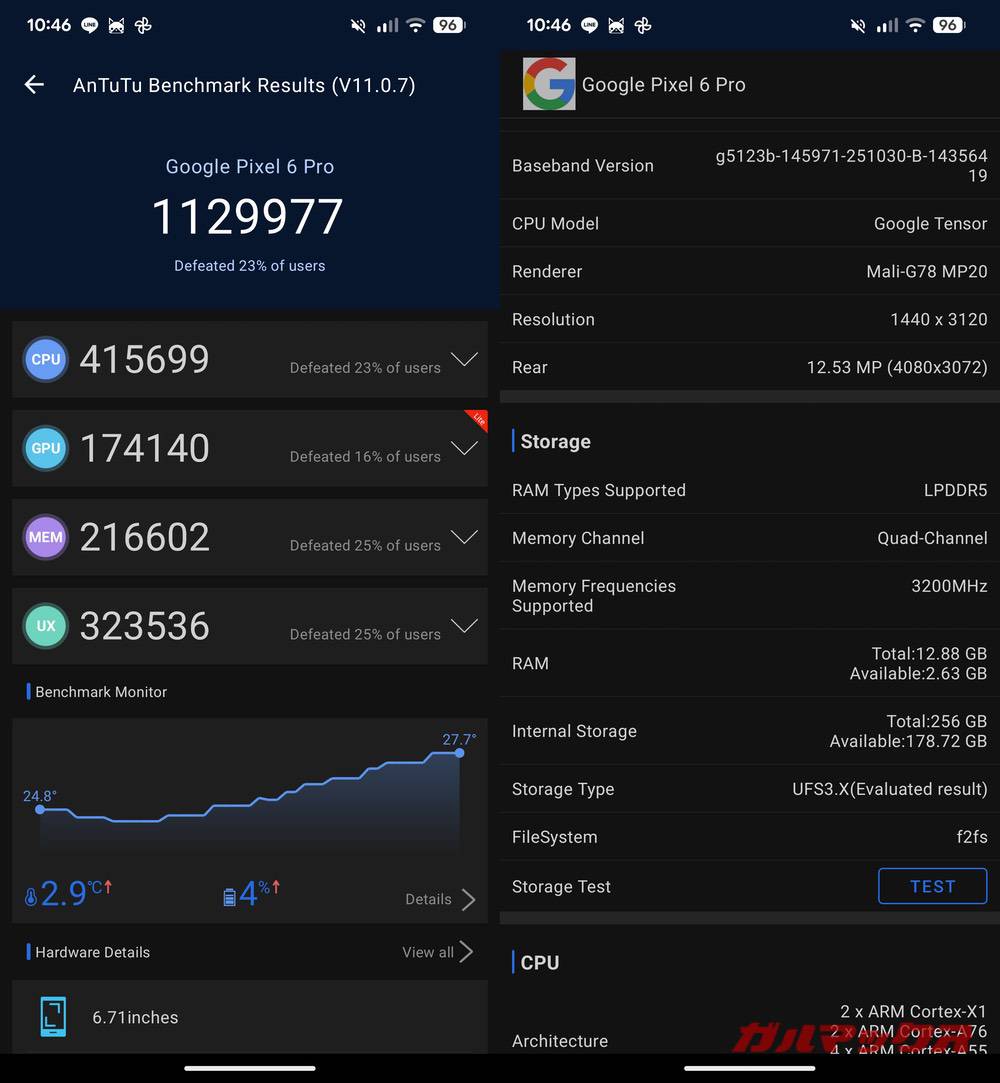Expand the GPU score breakdown
This screenshot has width=1000, height=1083.
point(464,449)
